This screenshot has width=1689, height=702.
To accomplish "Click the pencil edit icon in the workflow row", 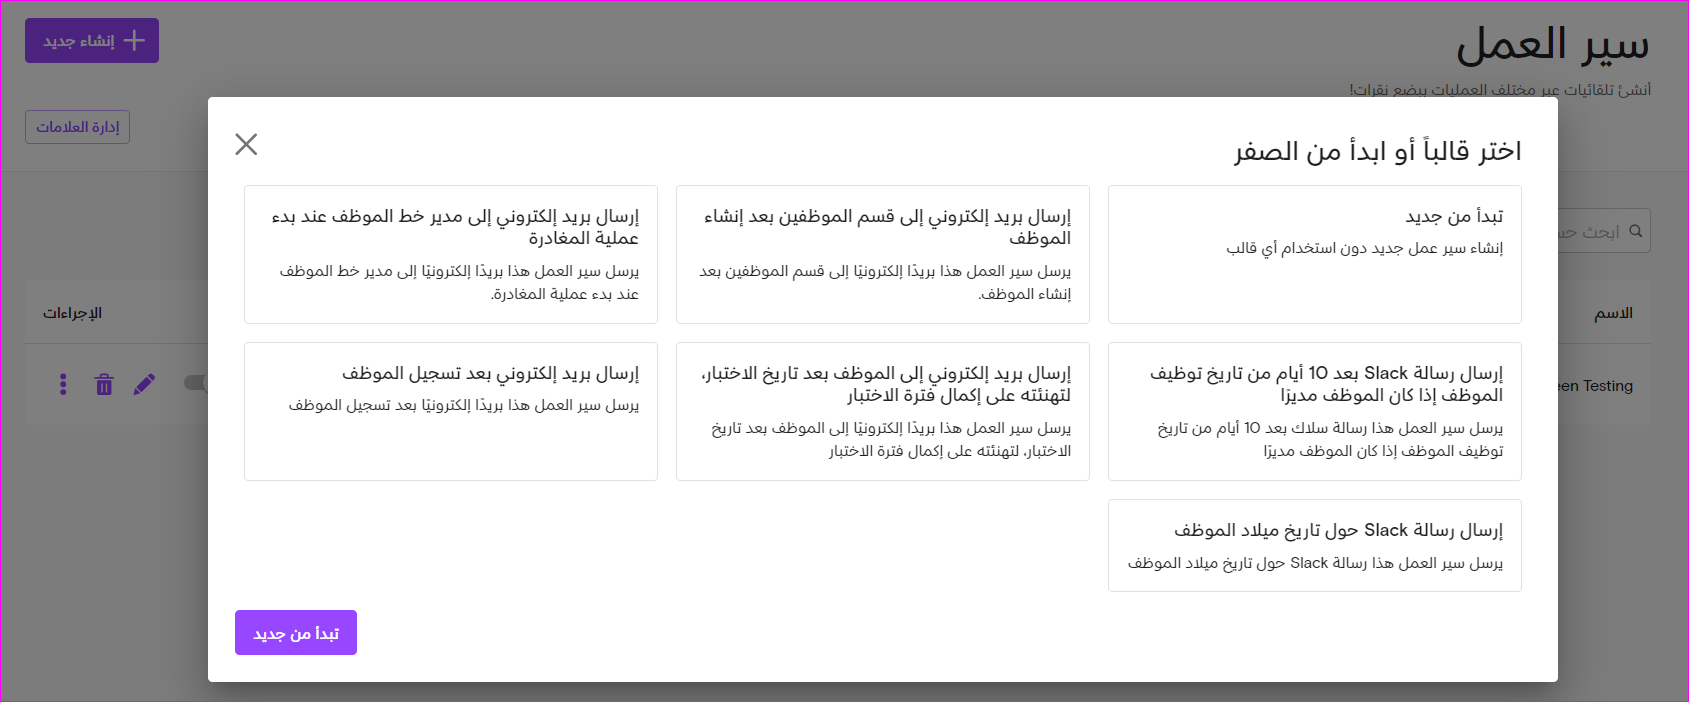I will [x=144, y=384].
